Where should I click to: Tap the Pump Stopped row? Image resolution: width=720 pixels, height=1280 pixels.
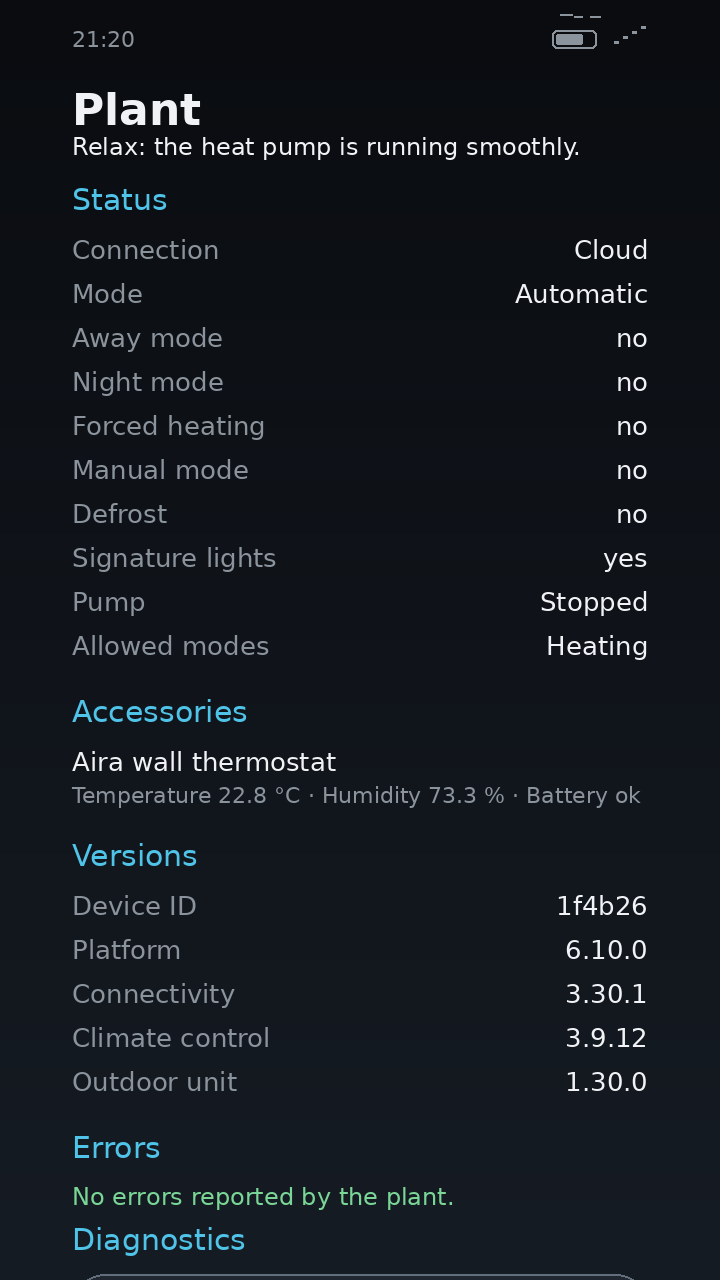360,602
